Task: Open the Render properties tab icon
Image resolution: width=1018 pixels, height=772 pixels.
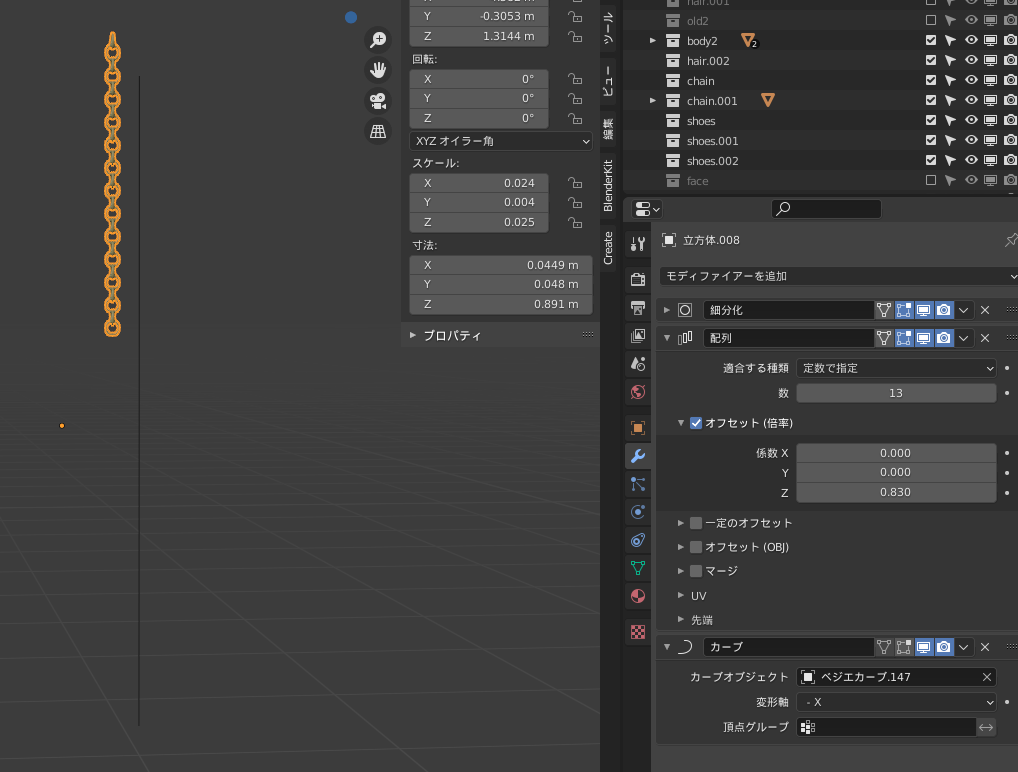Action: click(638, 280)
